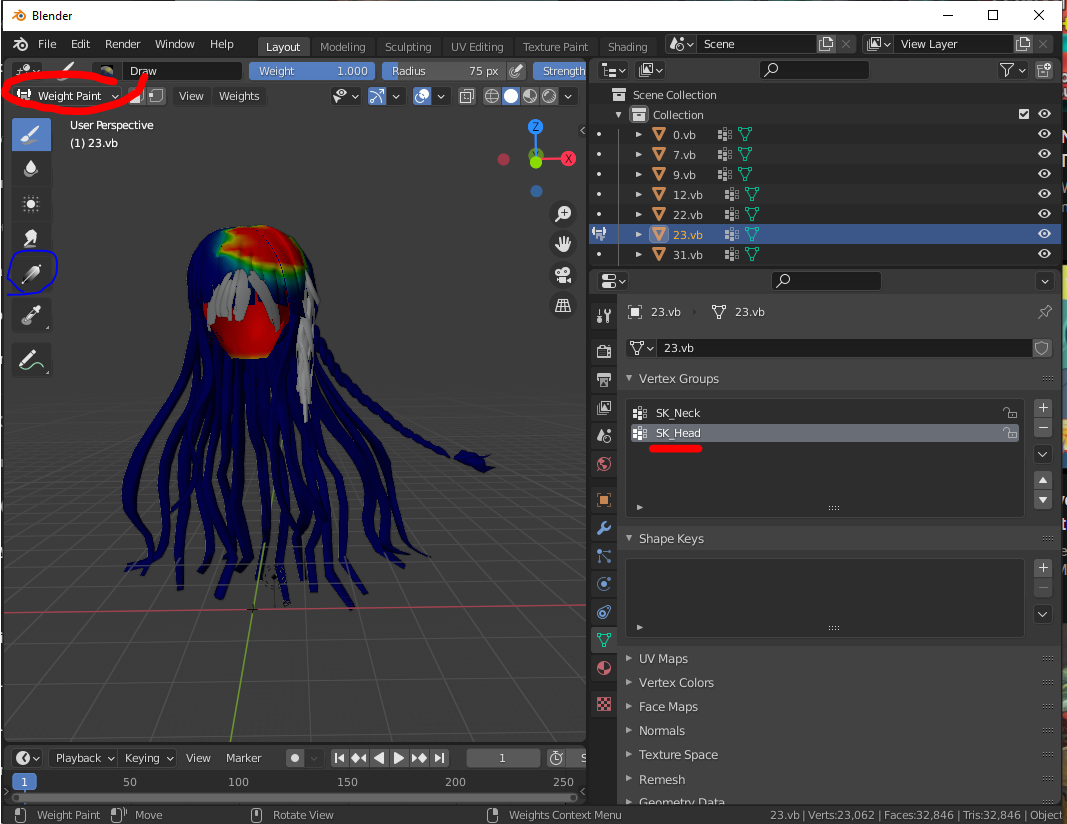Add a new shape key

pos(1043,567)
